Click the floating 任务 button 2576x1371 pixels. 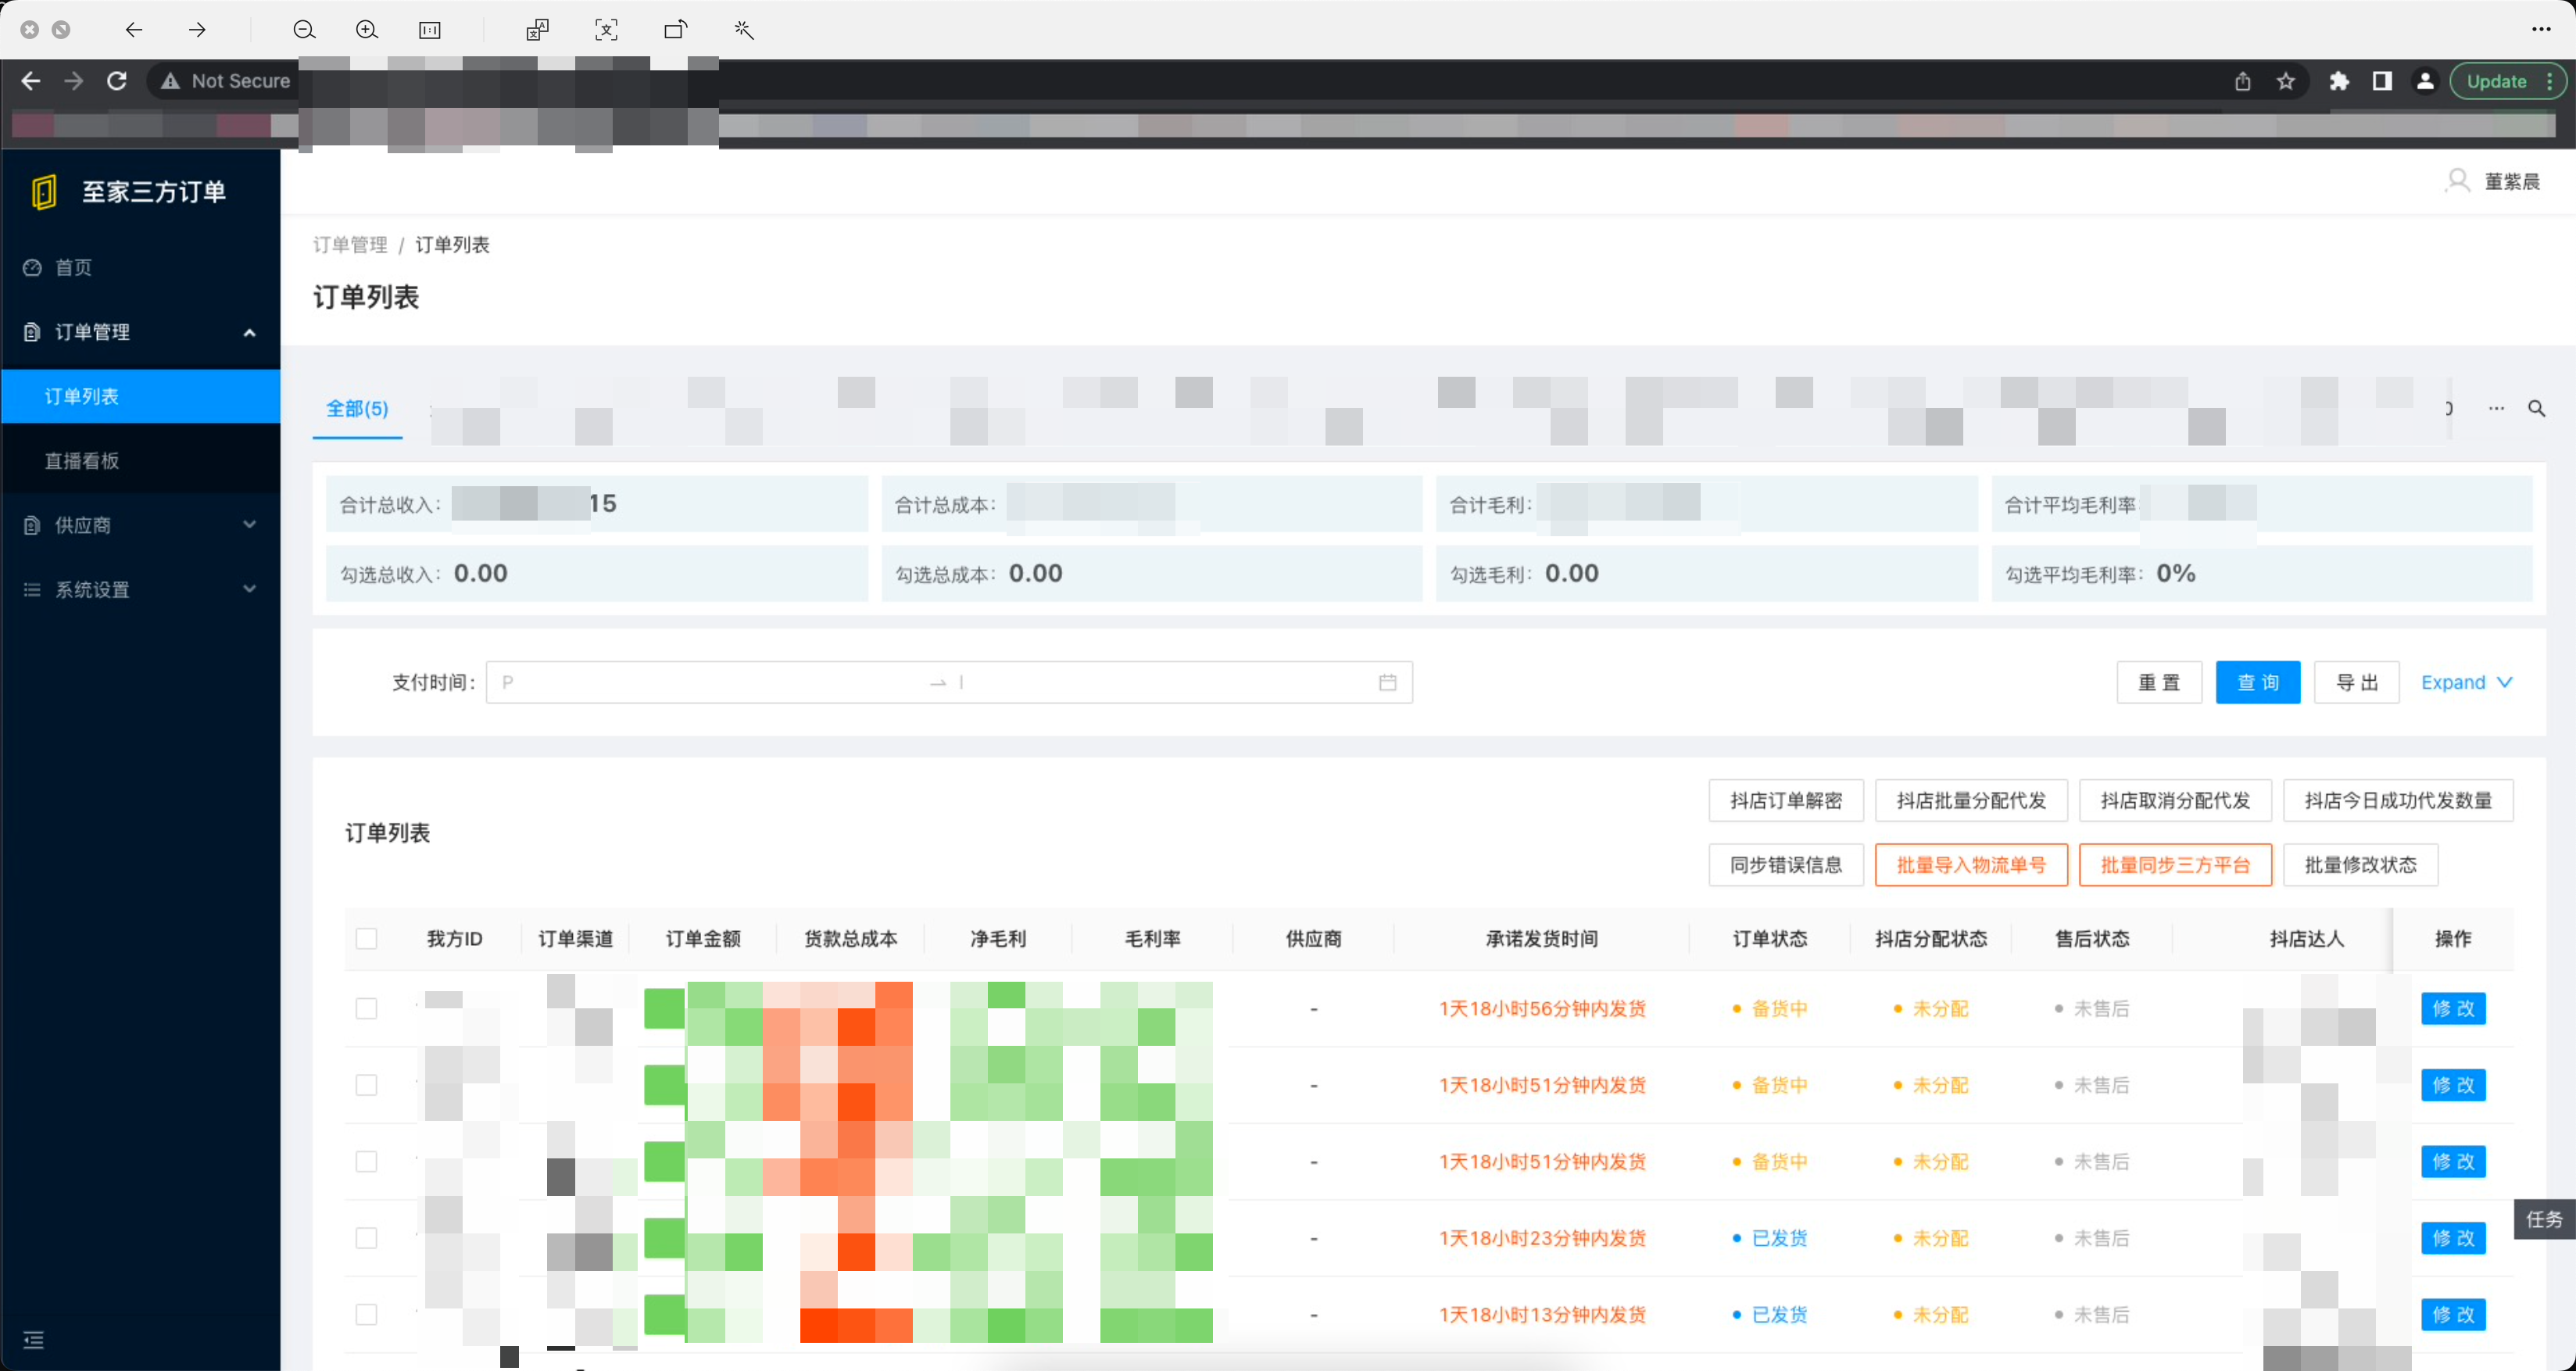(x=2544, y=1219)
